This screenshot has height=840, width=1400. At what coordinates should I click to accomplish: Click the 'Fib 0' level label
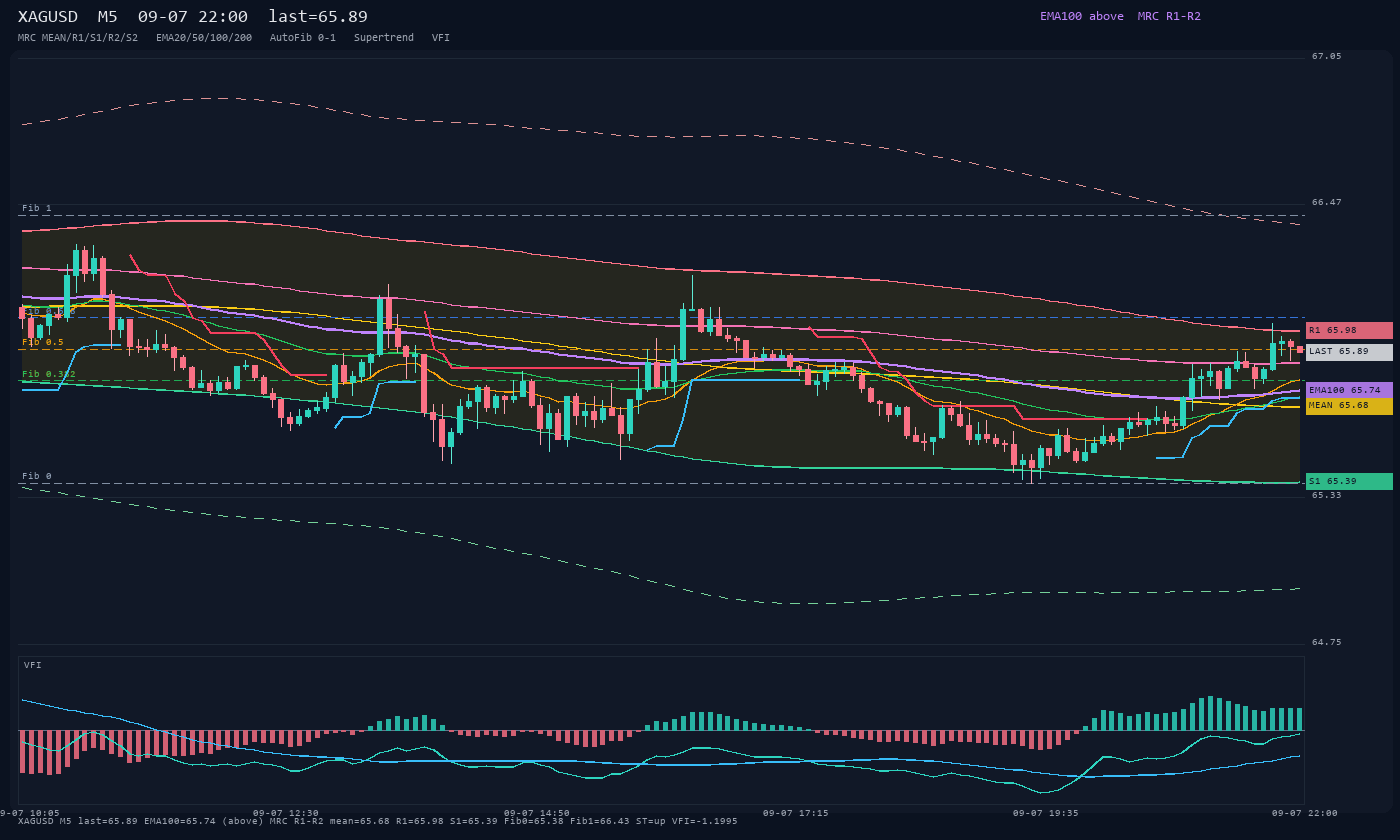[x=37, y=476]
